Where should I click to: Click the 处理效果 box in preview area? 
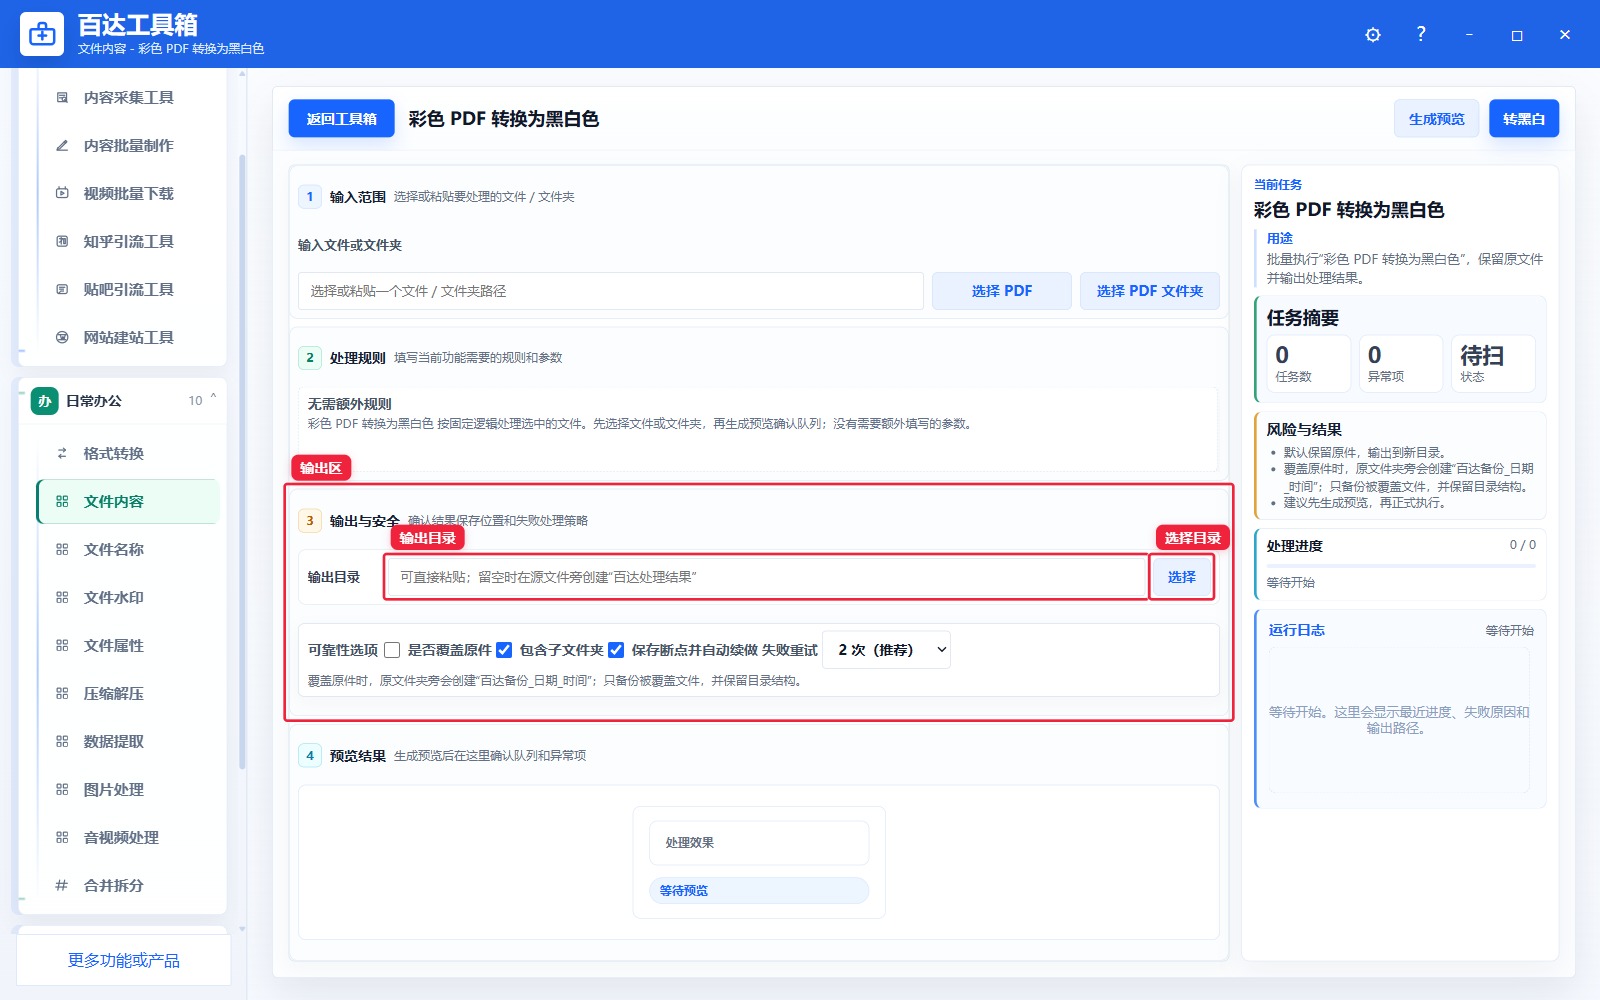pos(759,843)
